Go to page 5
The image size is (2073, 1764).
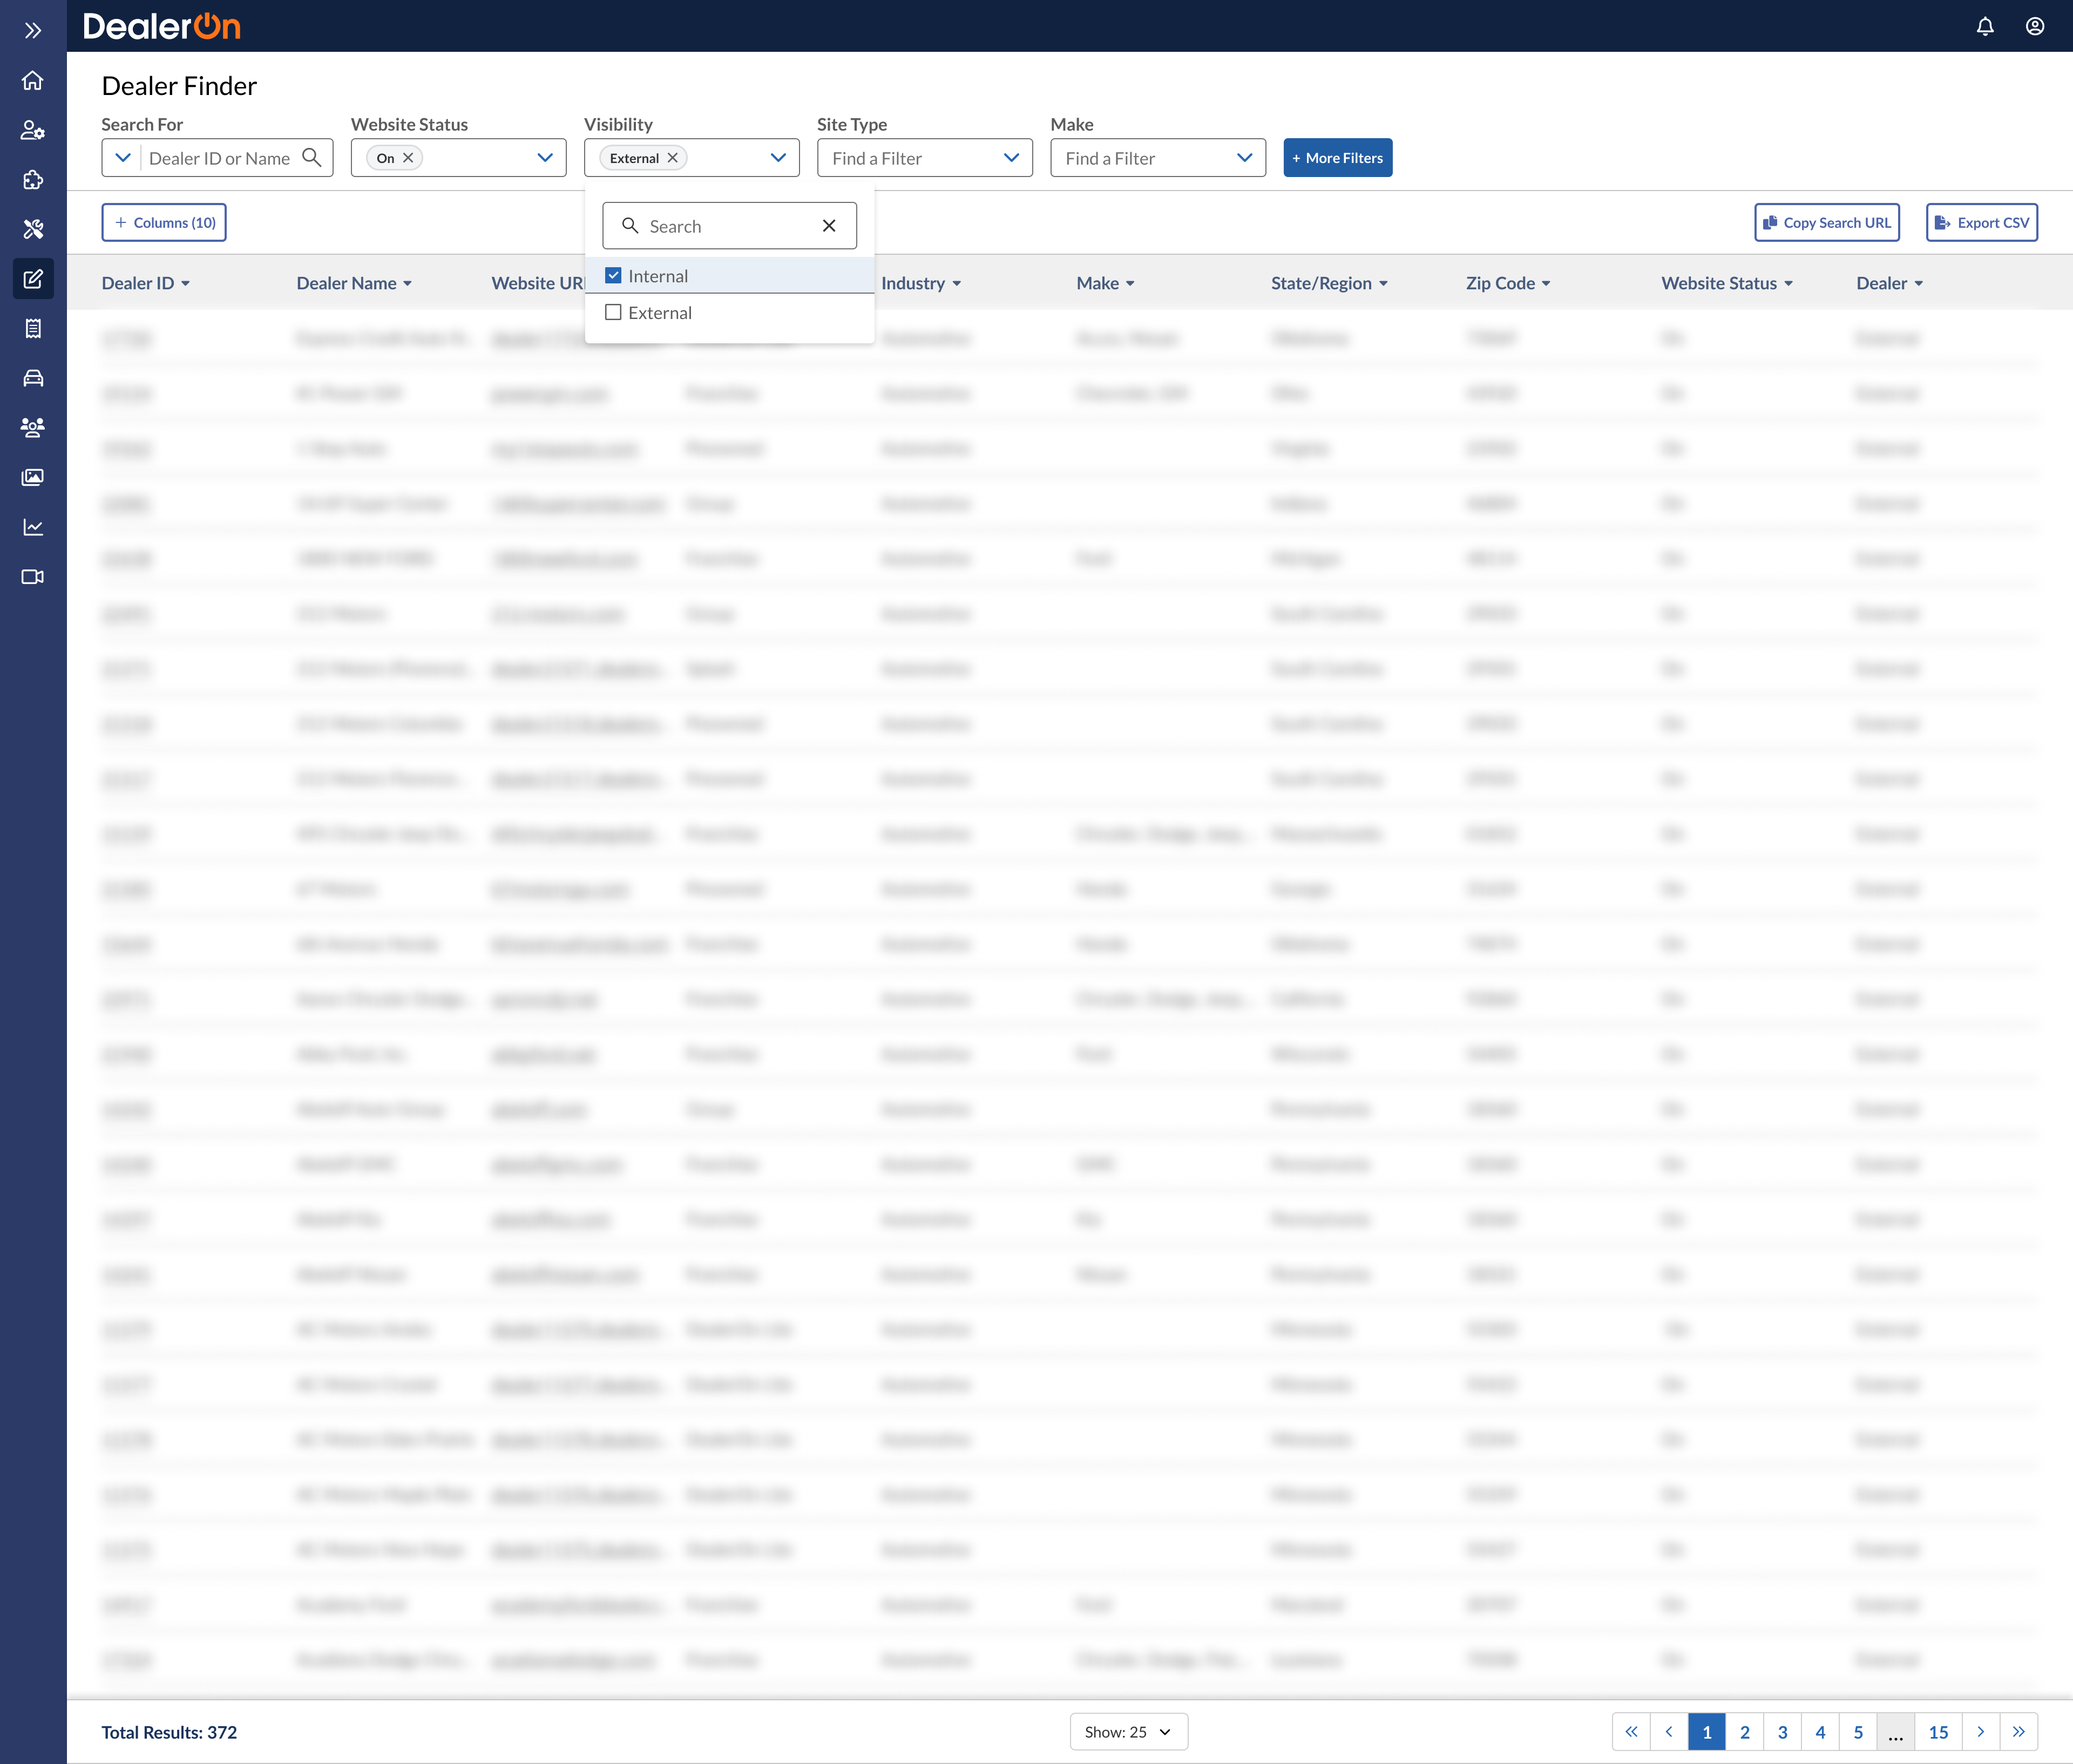(1859, 1732)
